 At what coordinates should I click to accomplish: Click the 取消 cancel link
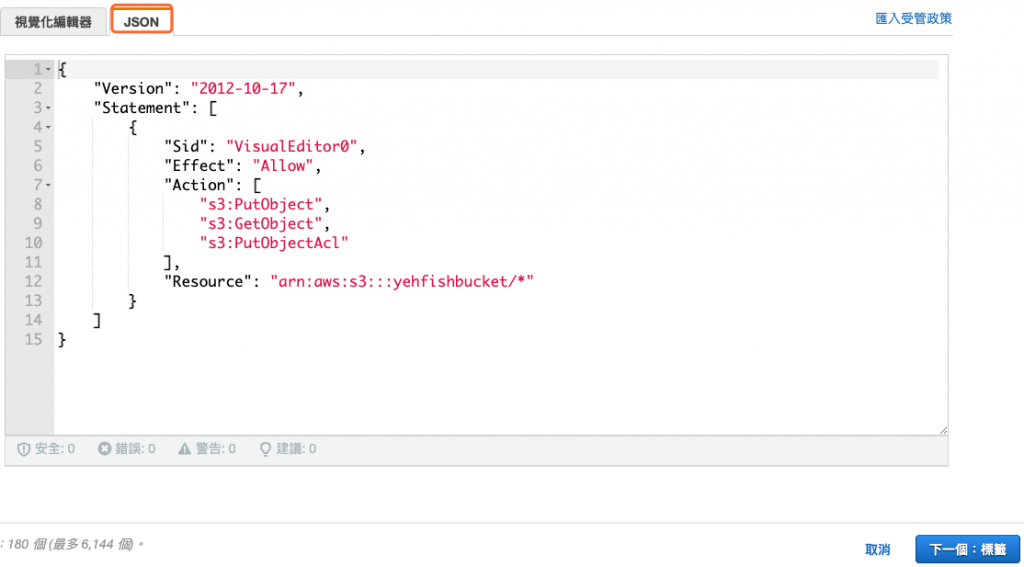click(x=878, y=549)
